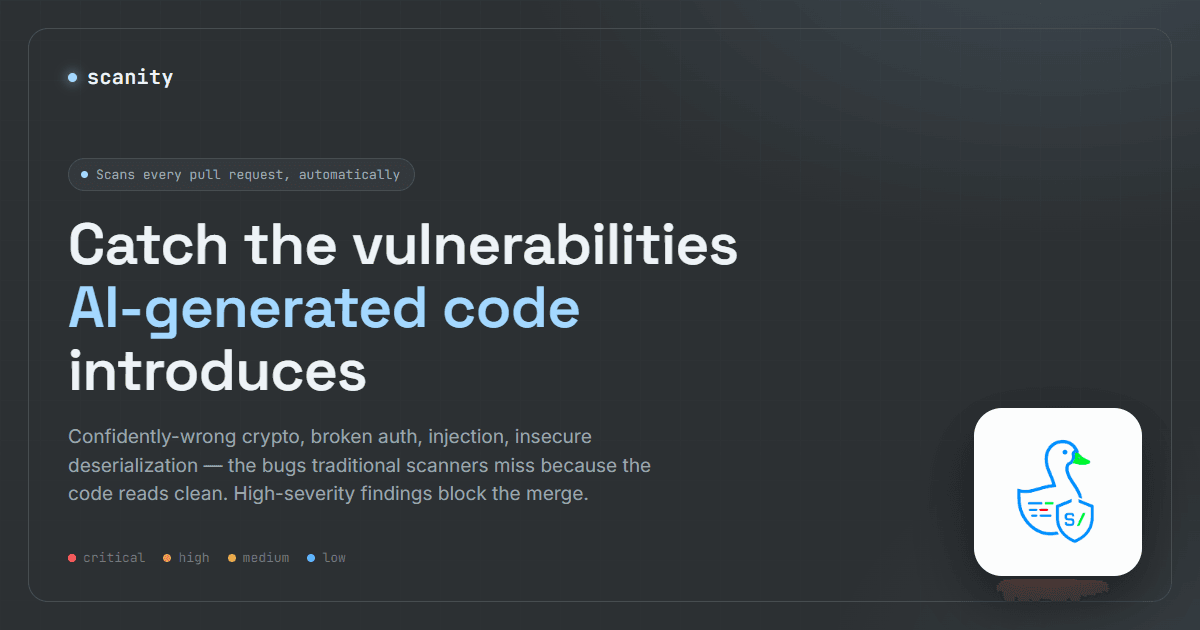Viewport: 1200px width, 630px height.
Task: Select the 'high' severity label
Action: click(x=194, y=558)
